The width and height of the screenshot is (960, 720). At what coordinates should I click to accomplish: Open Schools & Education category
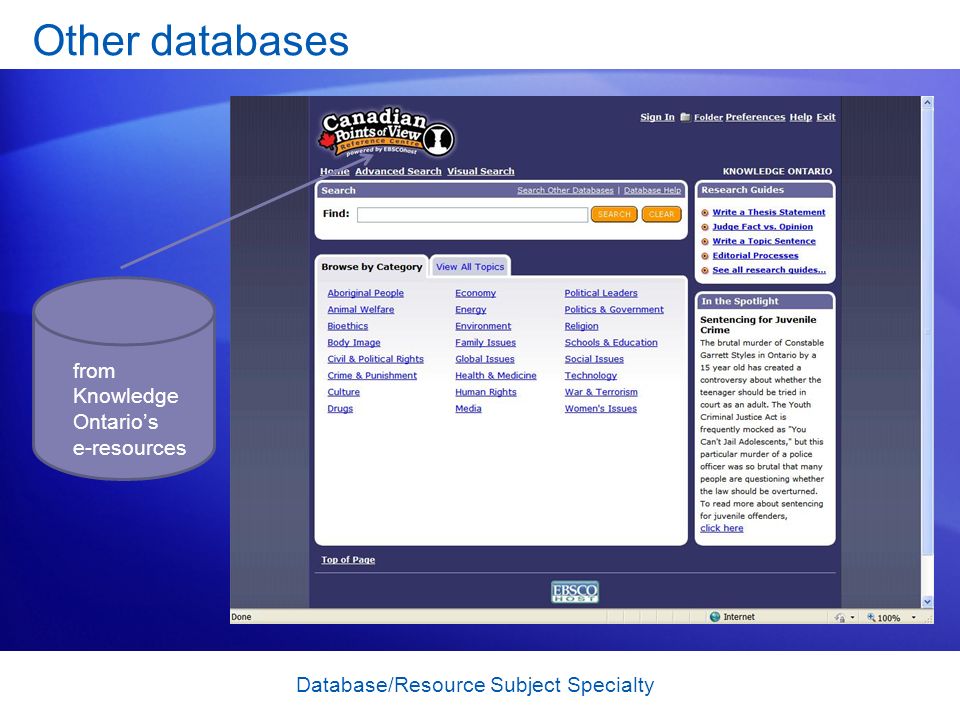[611, 343]
